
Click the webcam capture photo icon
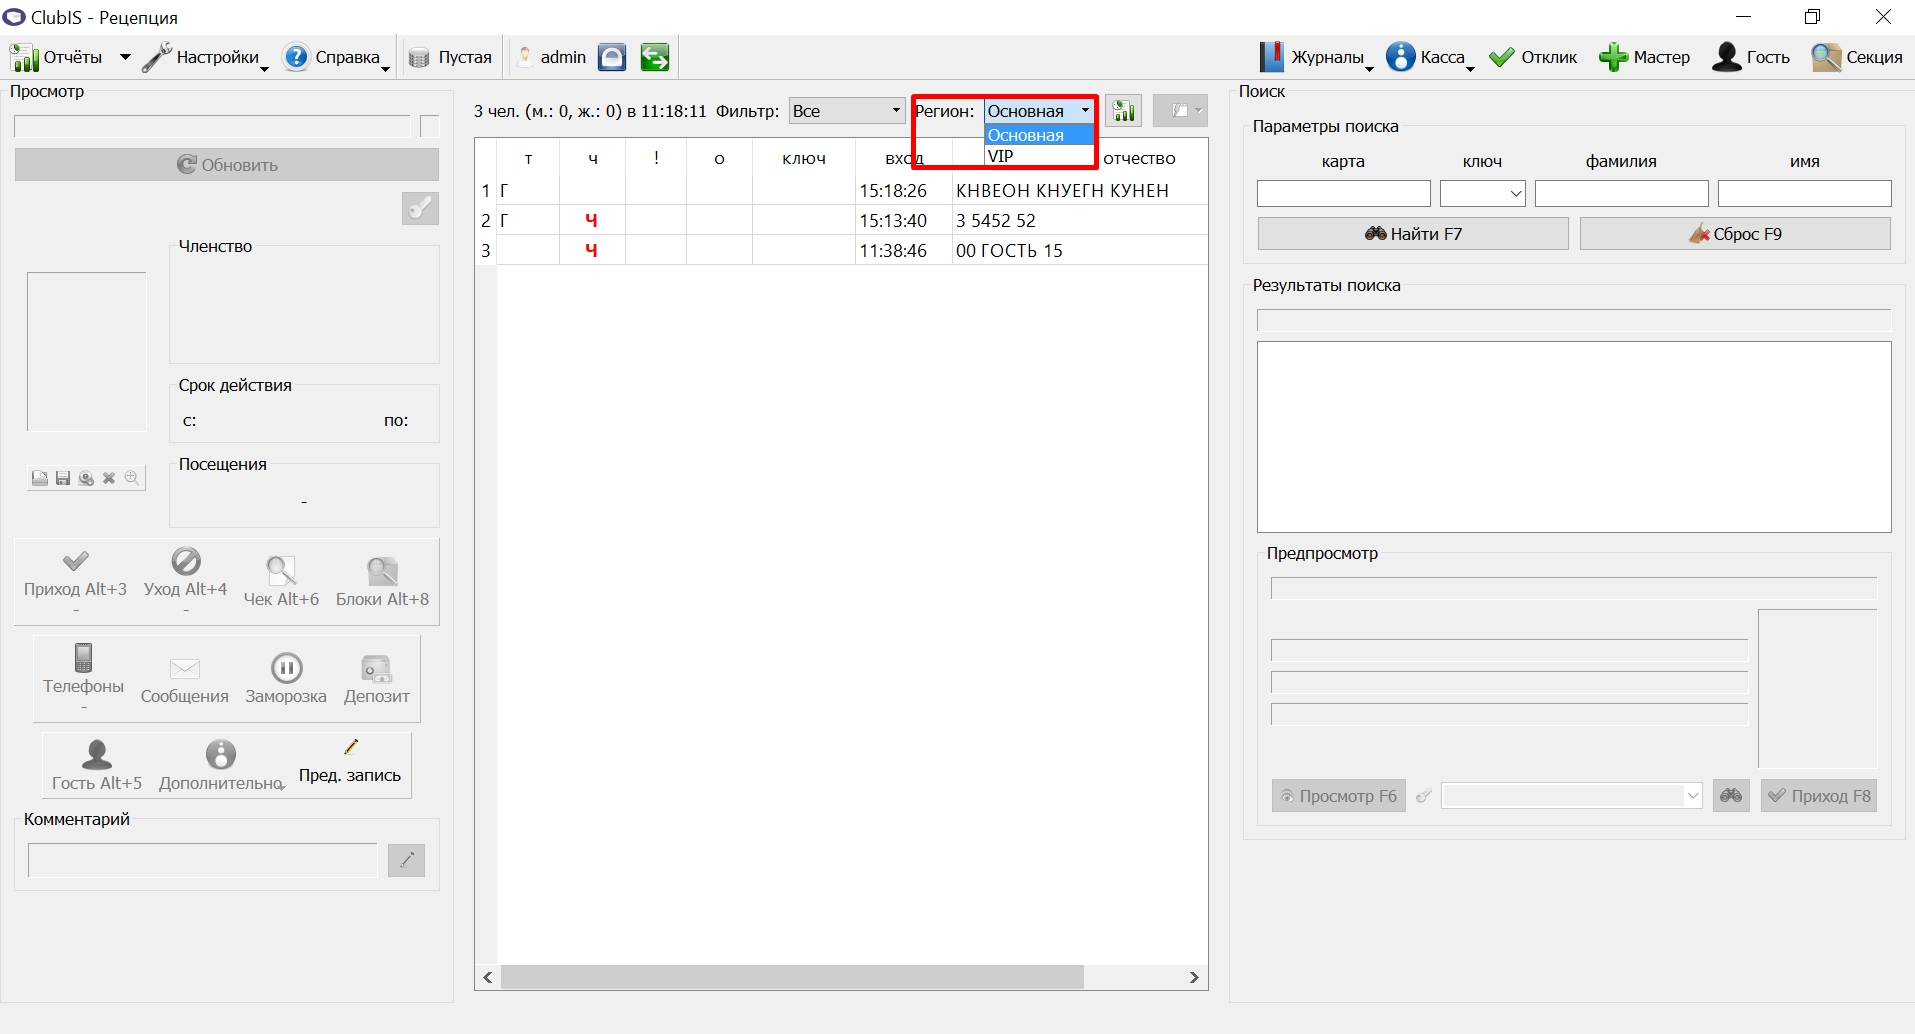tap(86, 478)
